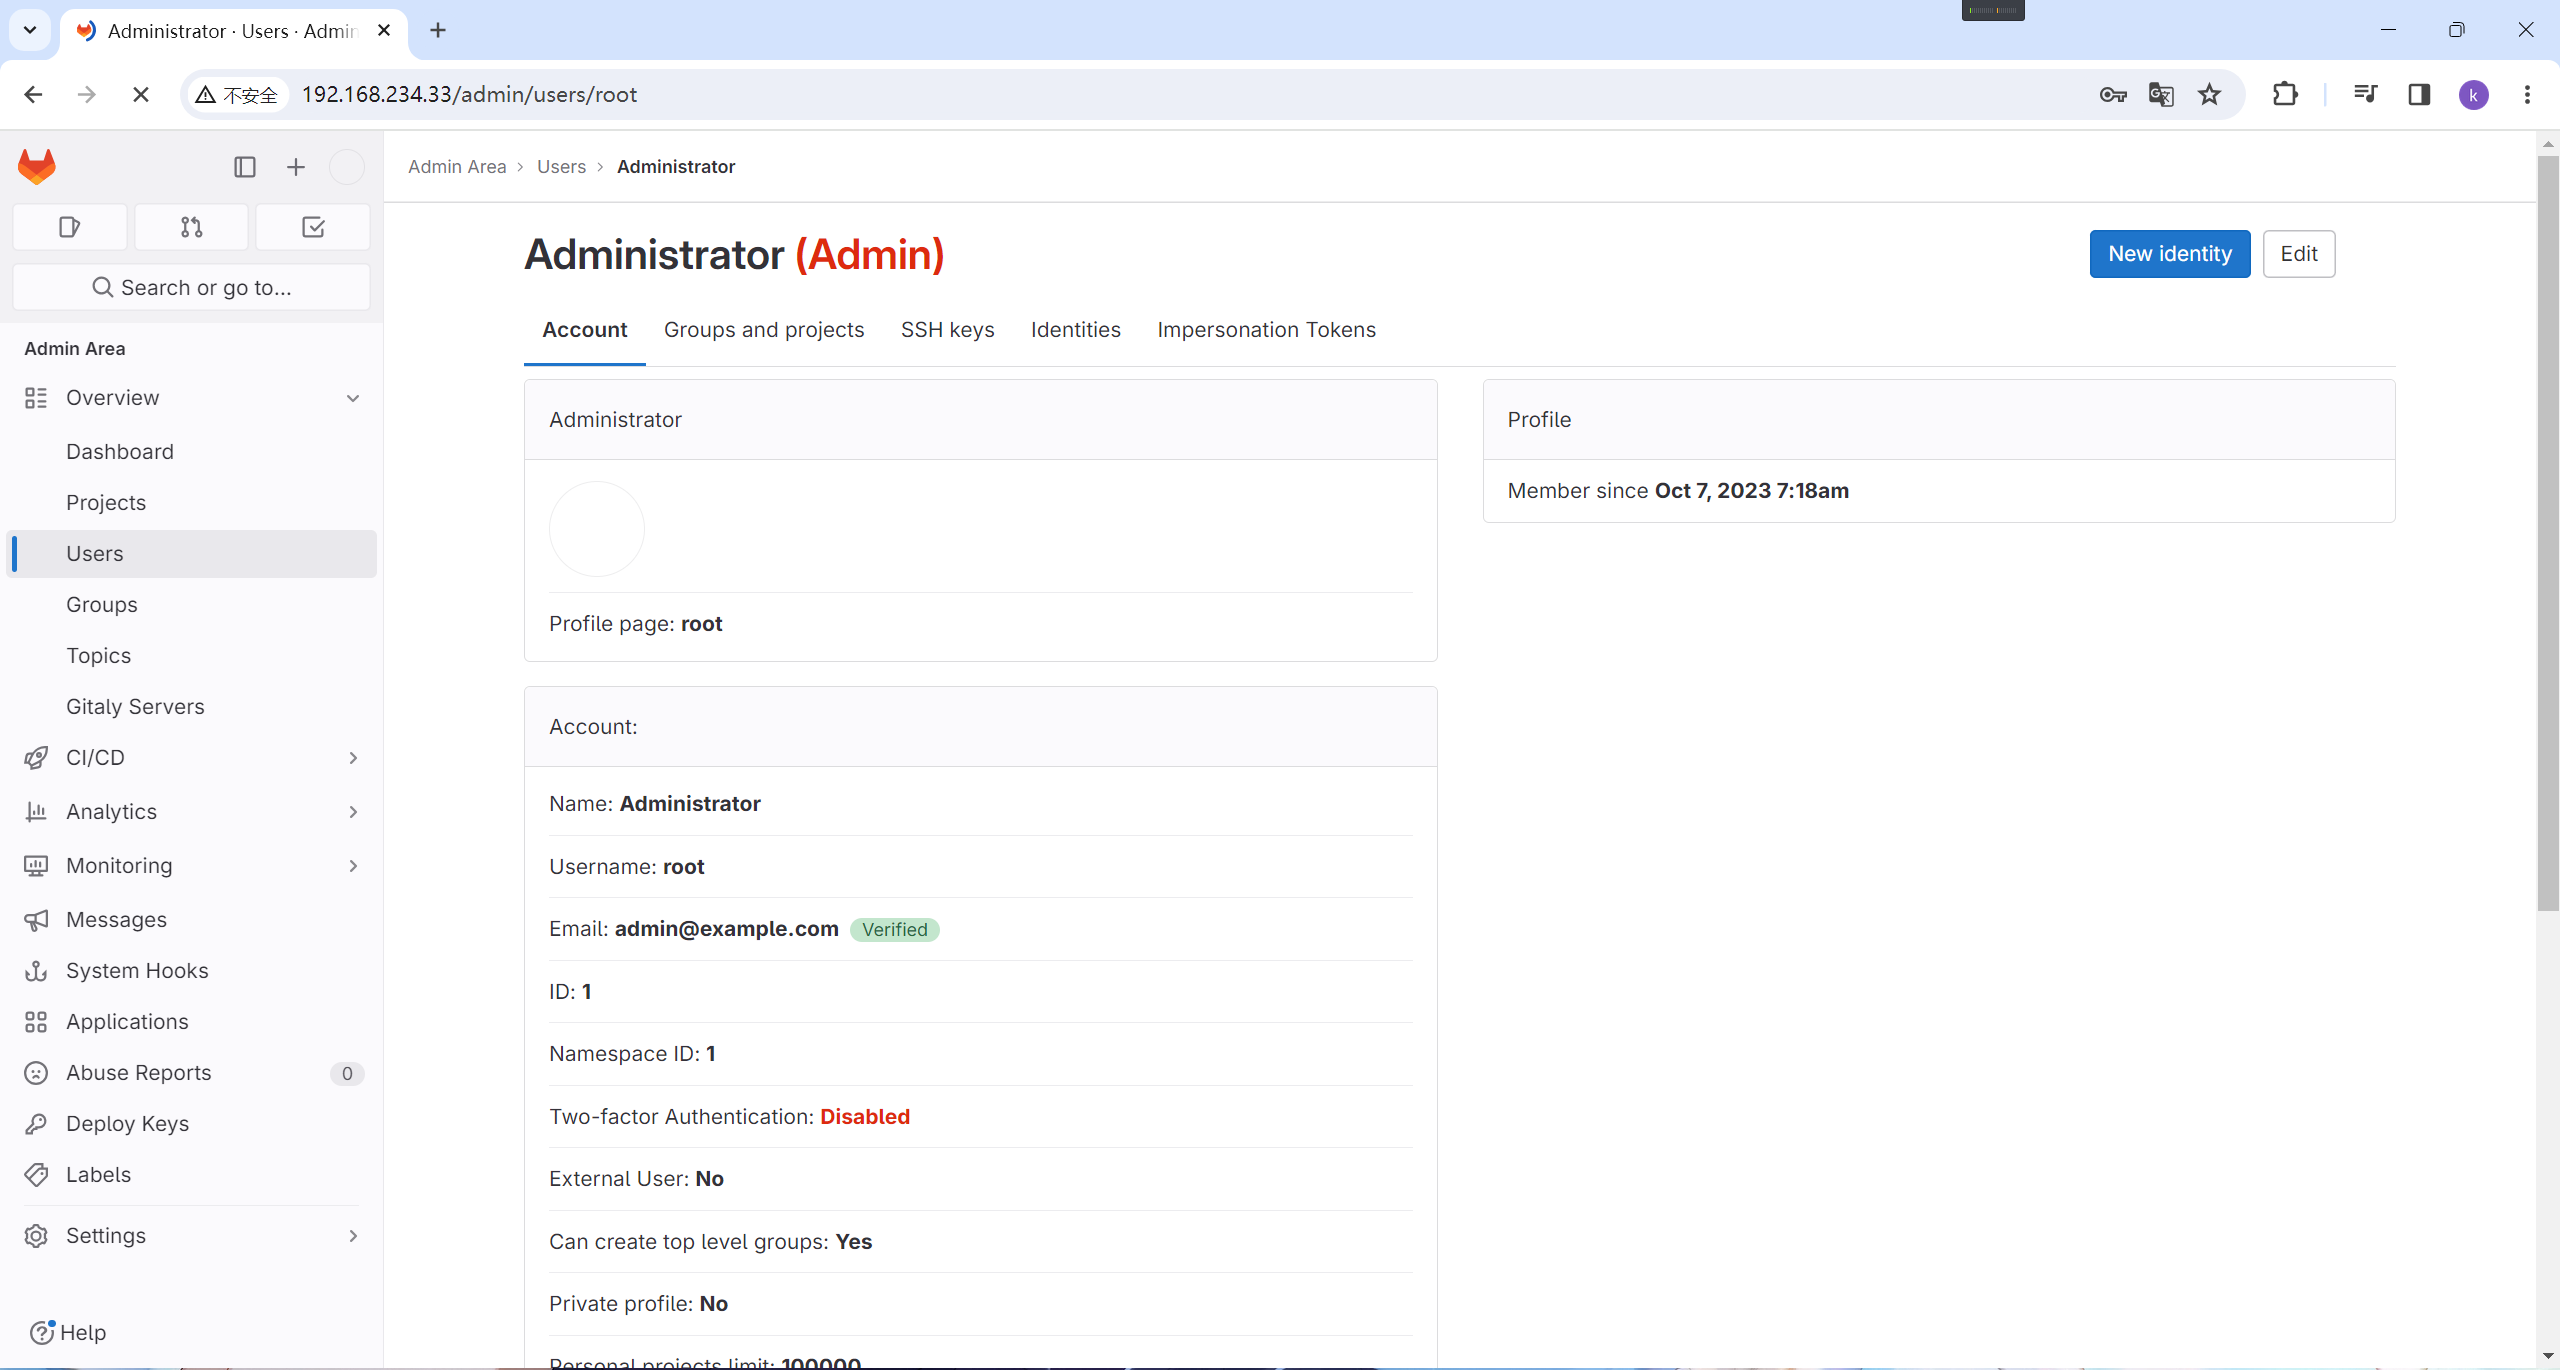Expand the Settings sidebar section
Screen dimensions: 2560x1370
coord(353,1236)
